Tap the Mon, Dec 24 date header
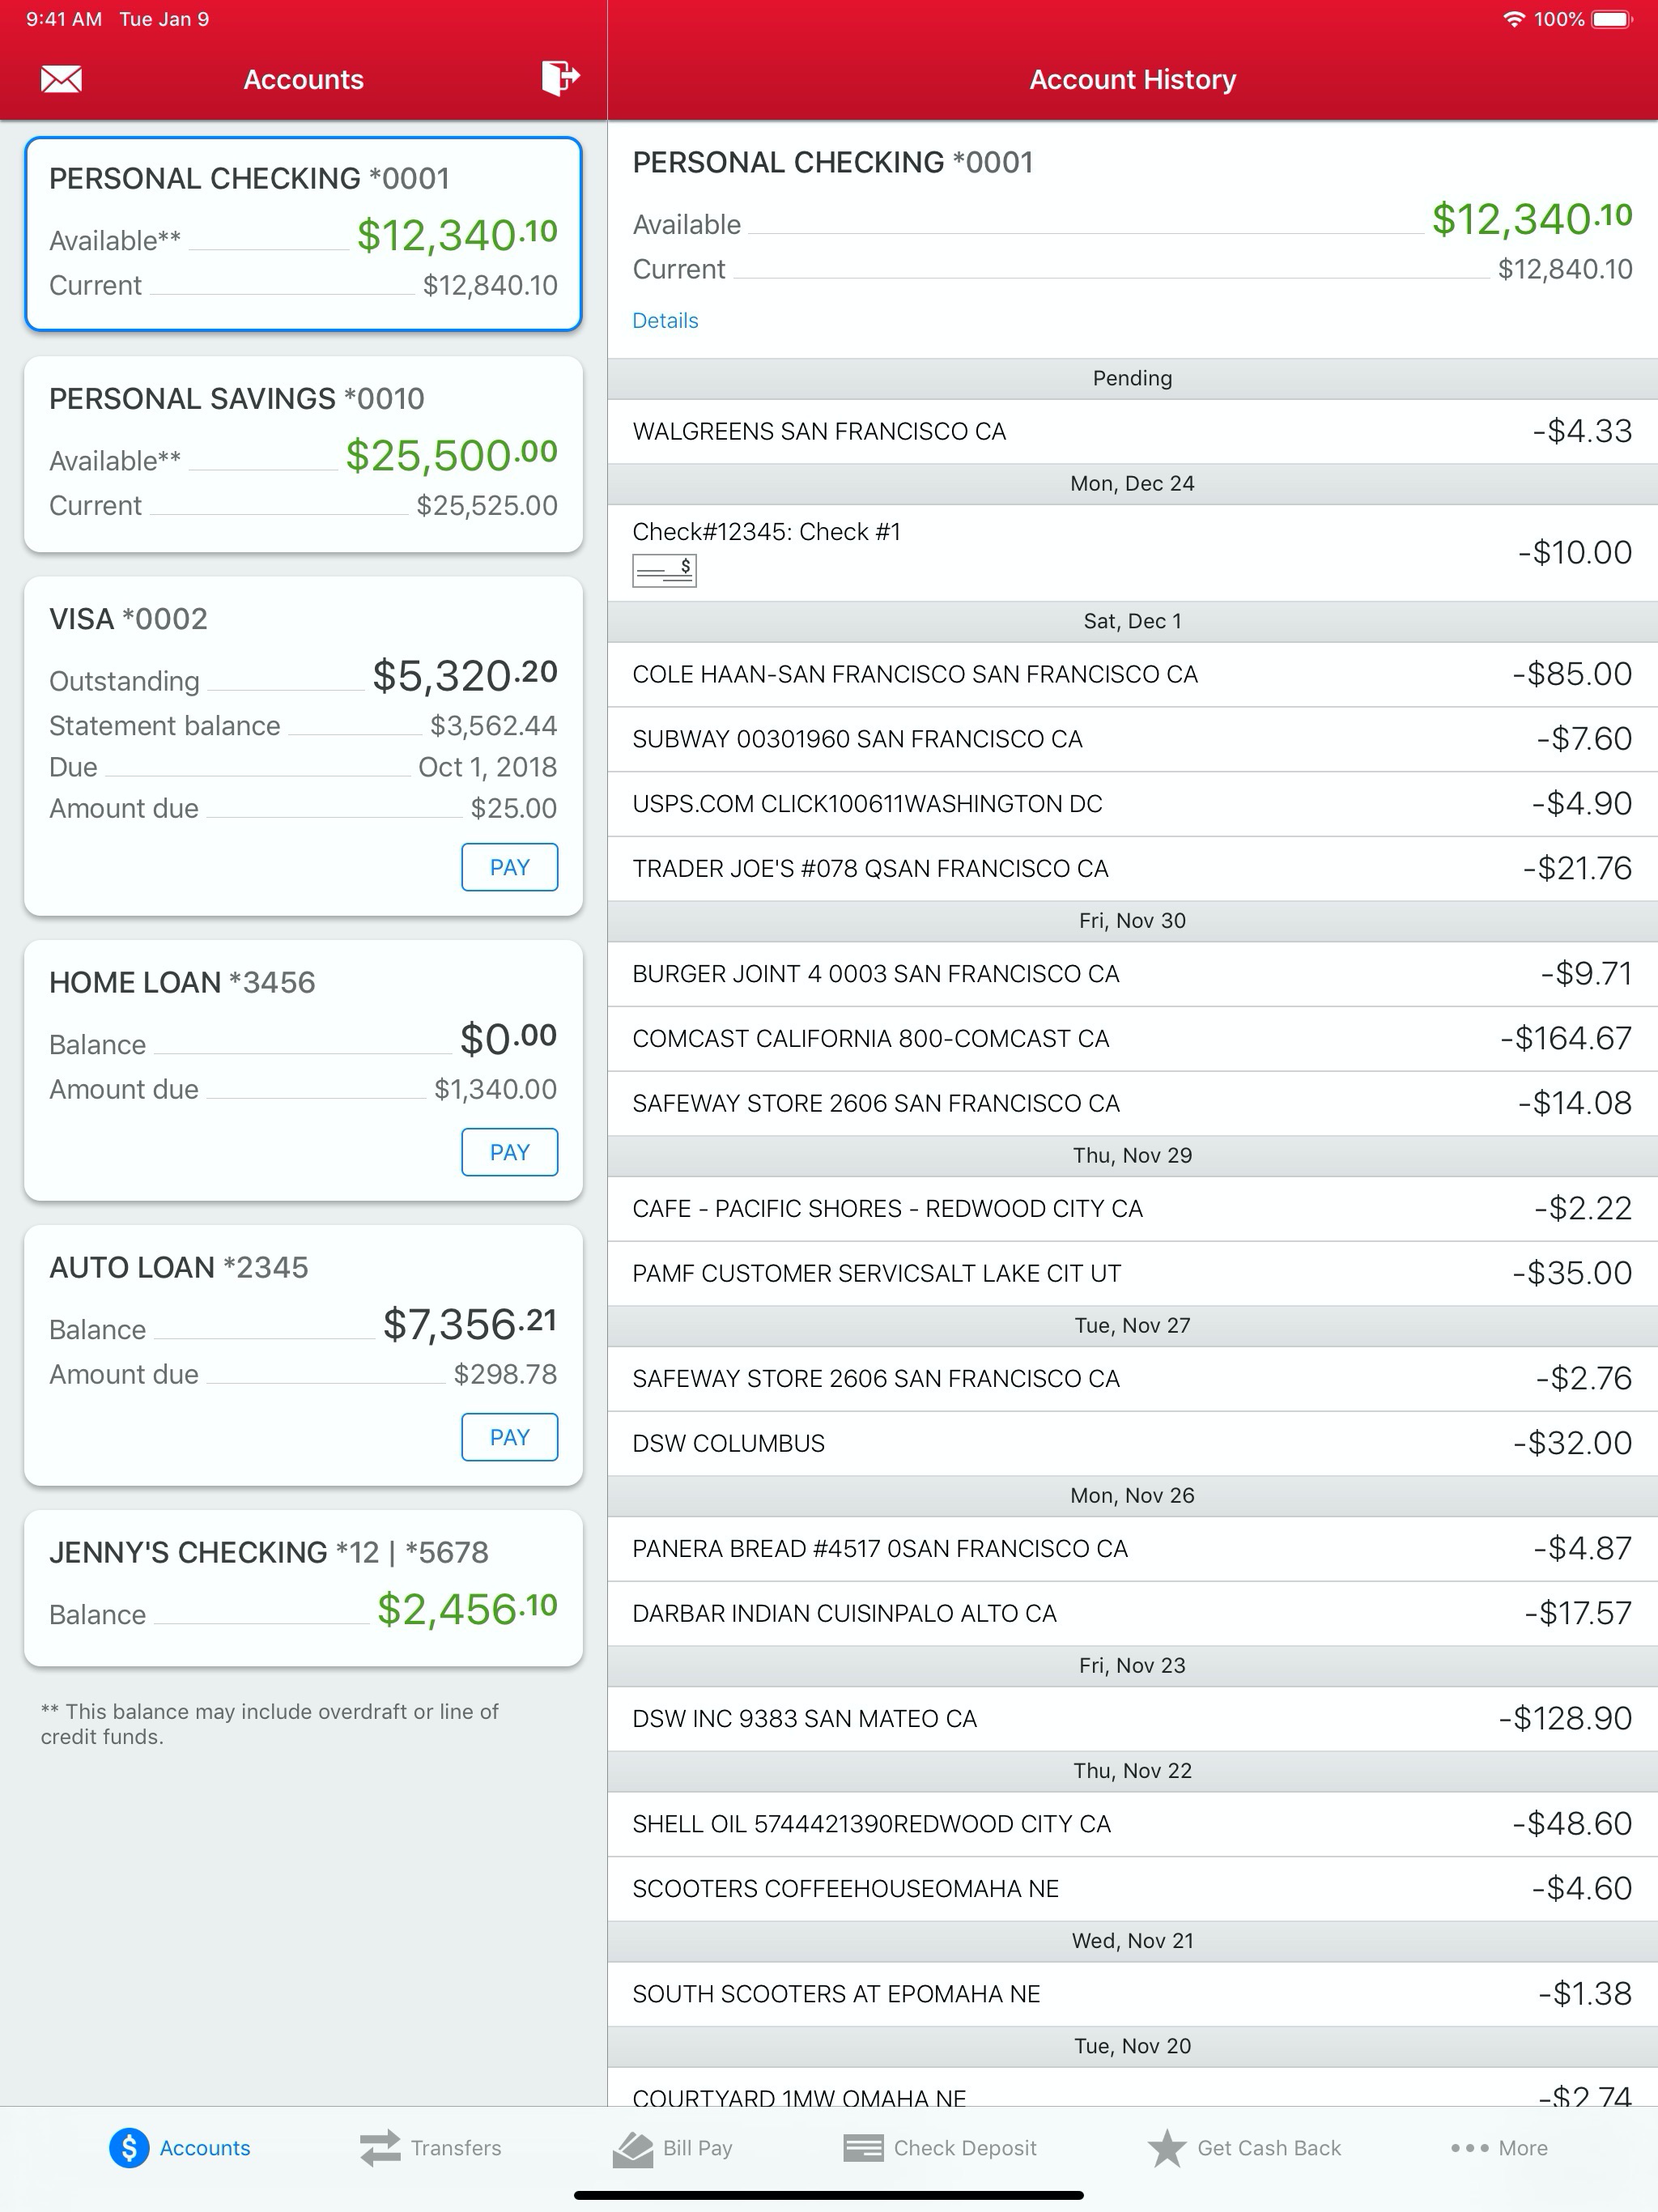1658x2212 pixels. pos(1132,483)
